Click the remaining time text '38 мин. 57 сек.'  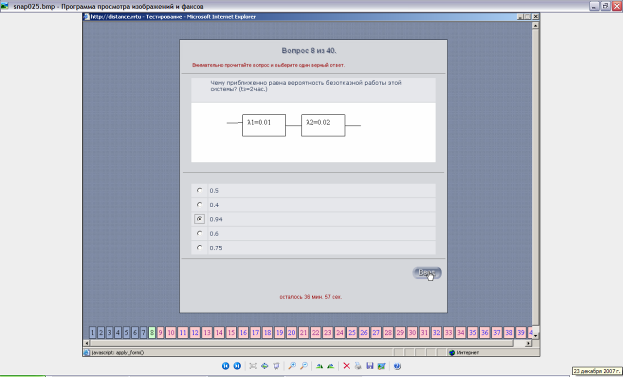(323, 297)
